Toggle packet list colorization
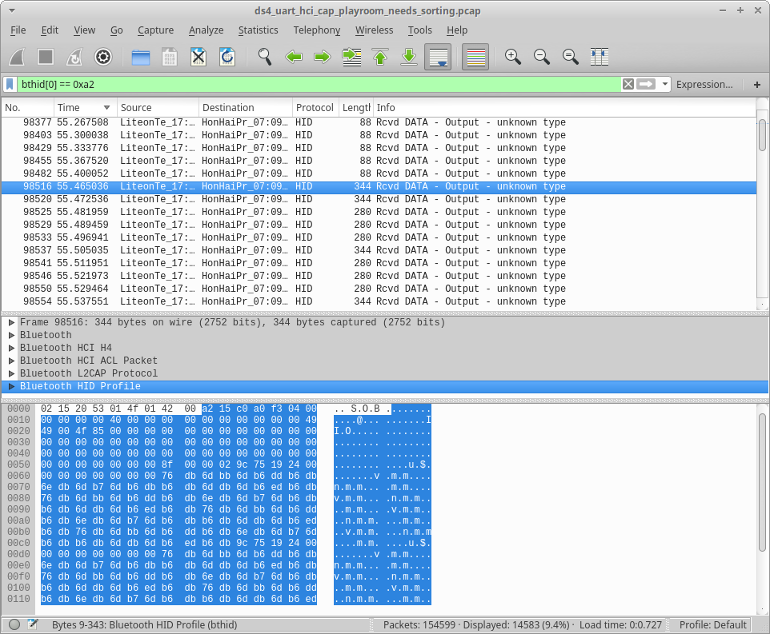Screen dimensions: 770x634 point(476,57)
